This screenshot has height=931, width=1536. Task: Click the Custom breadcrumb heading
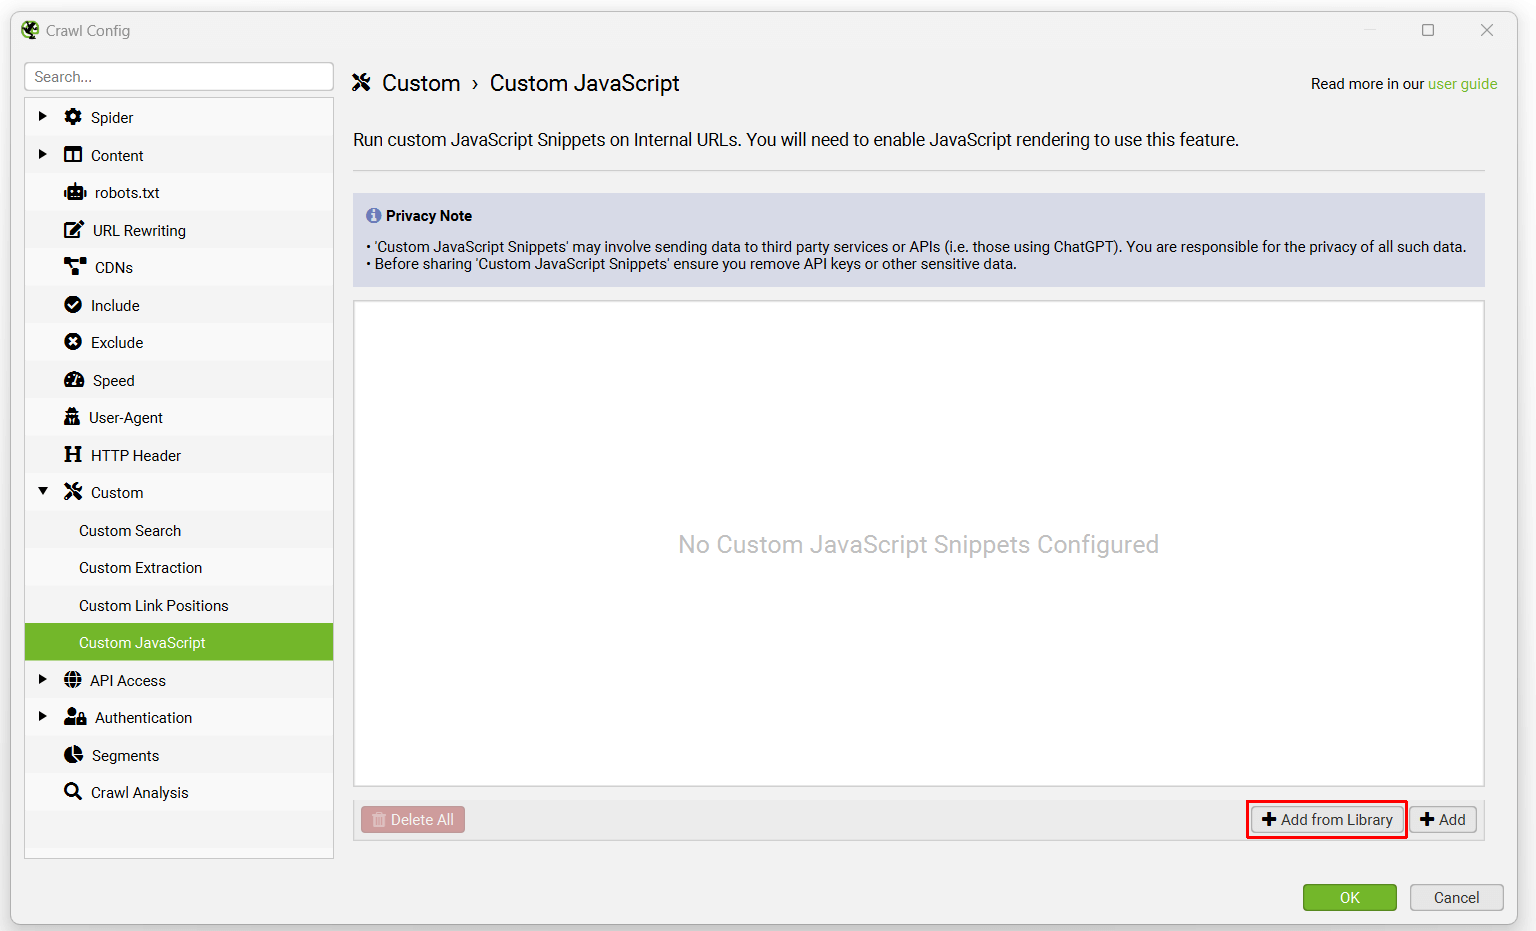tap(421, 83)
